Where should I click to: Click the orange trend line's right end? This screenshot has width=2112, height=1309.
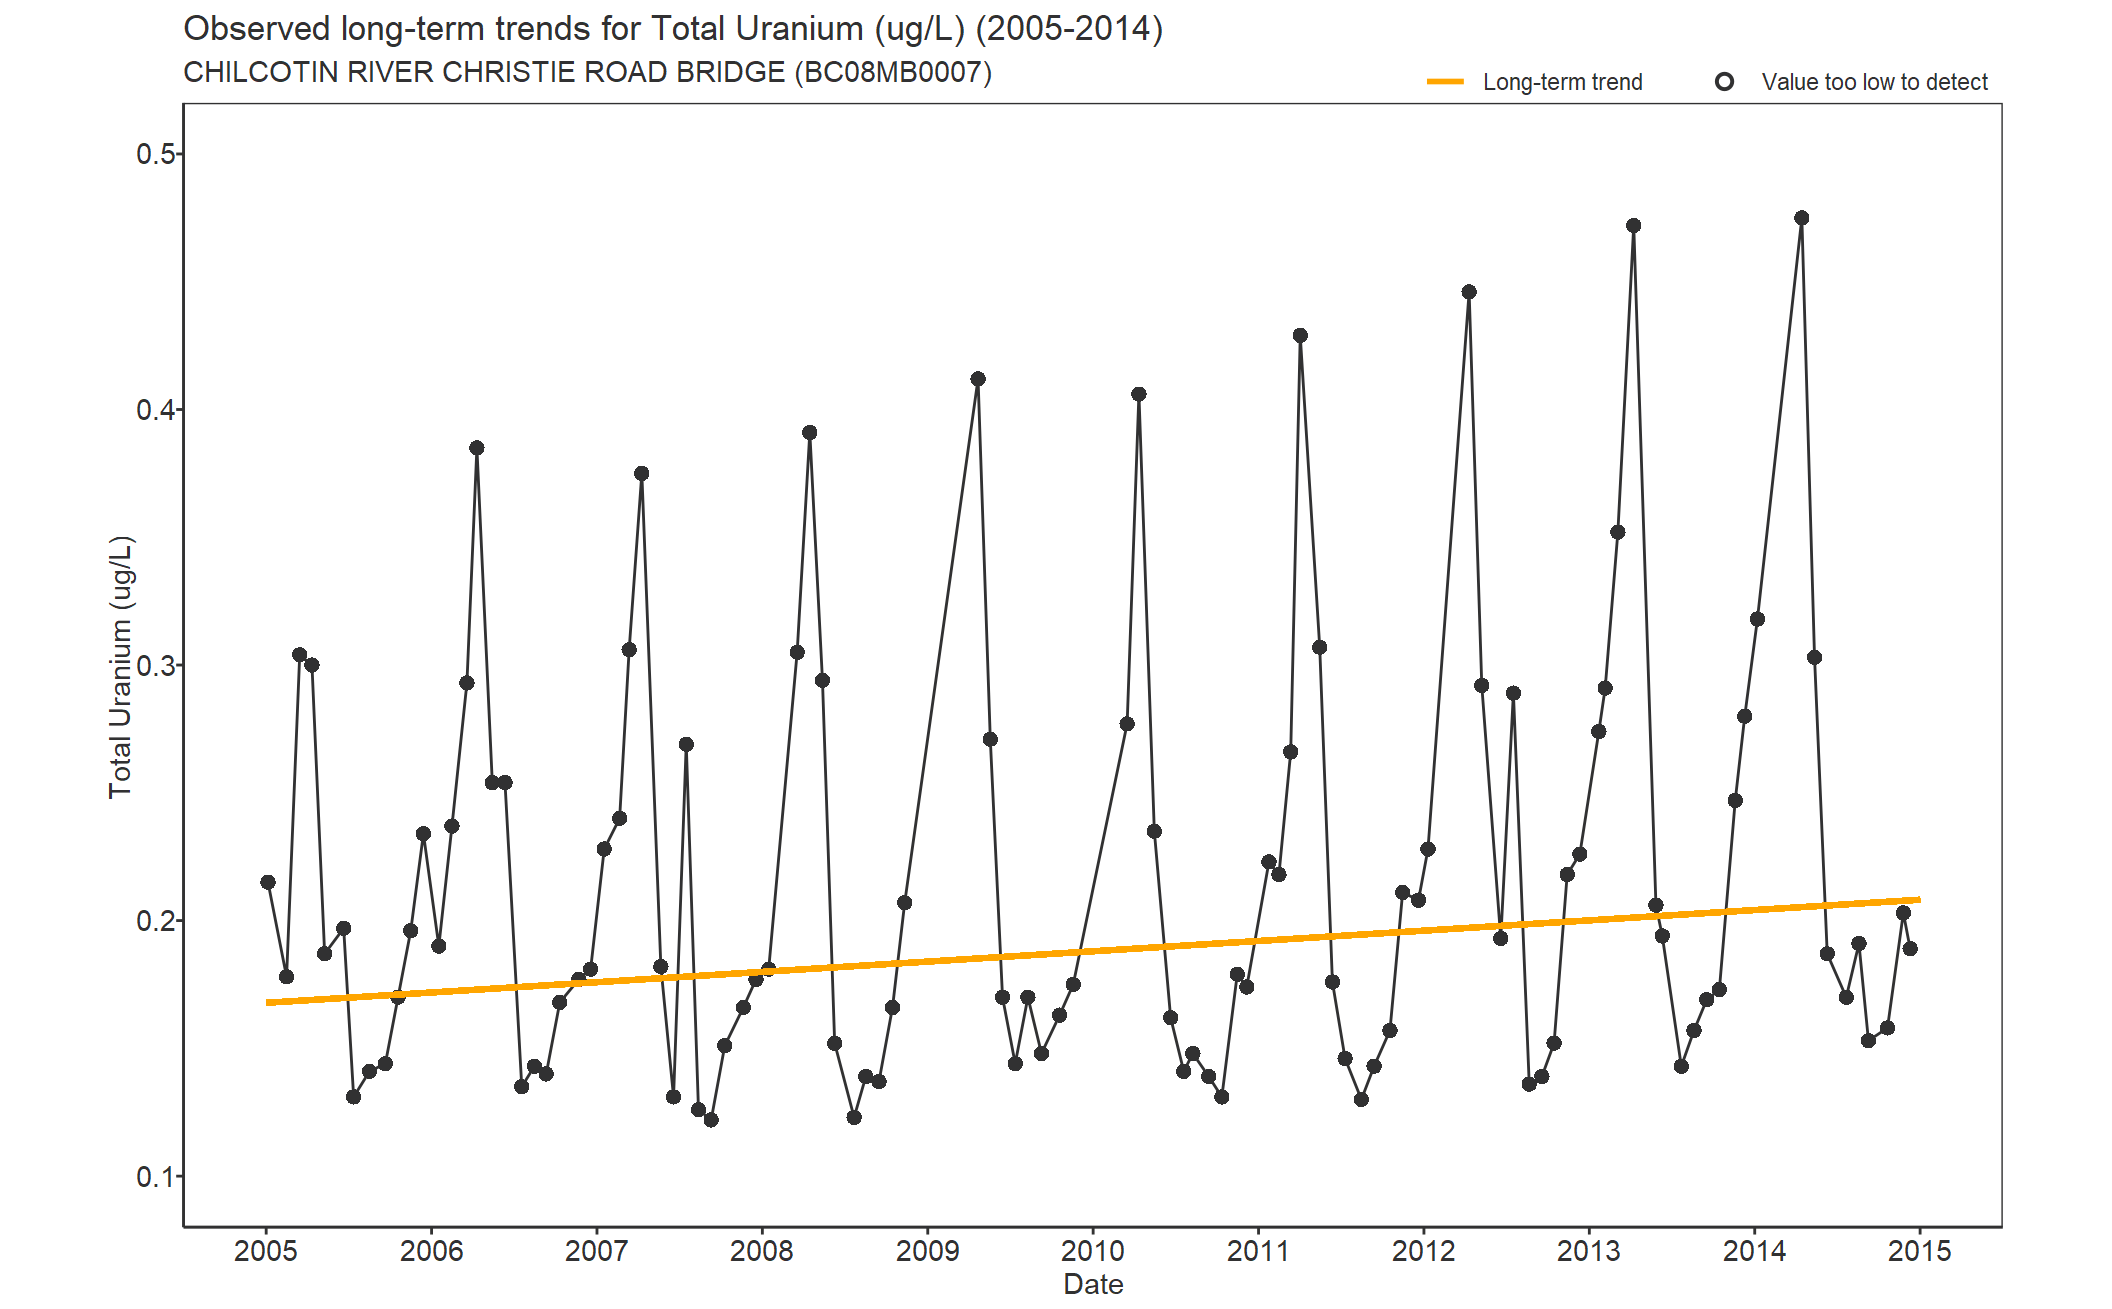click(1917, 900)
